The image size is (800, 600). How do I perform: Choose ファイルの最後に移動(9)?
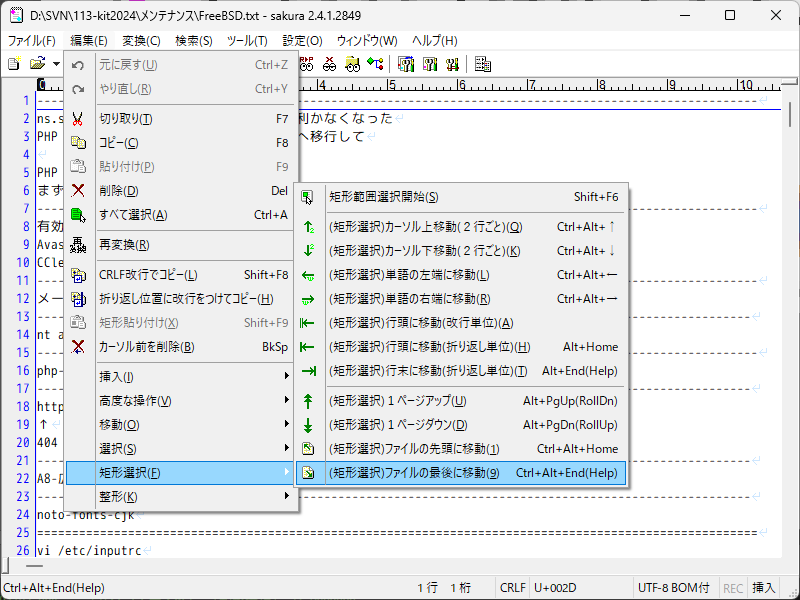[461, 473]
